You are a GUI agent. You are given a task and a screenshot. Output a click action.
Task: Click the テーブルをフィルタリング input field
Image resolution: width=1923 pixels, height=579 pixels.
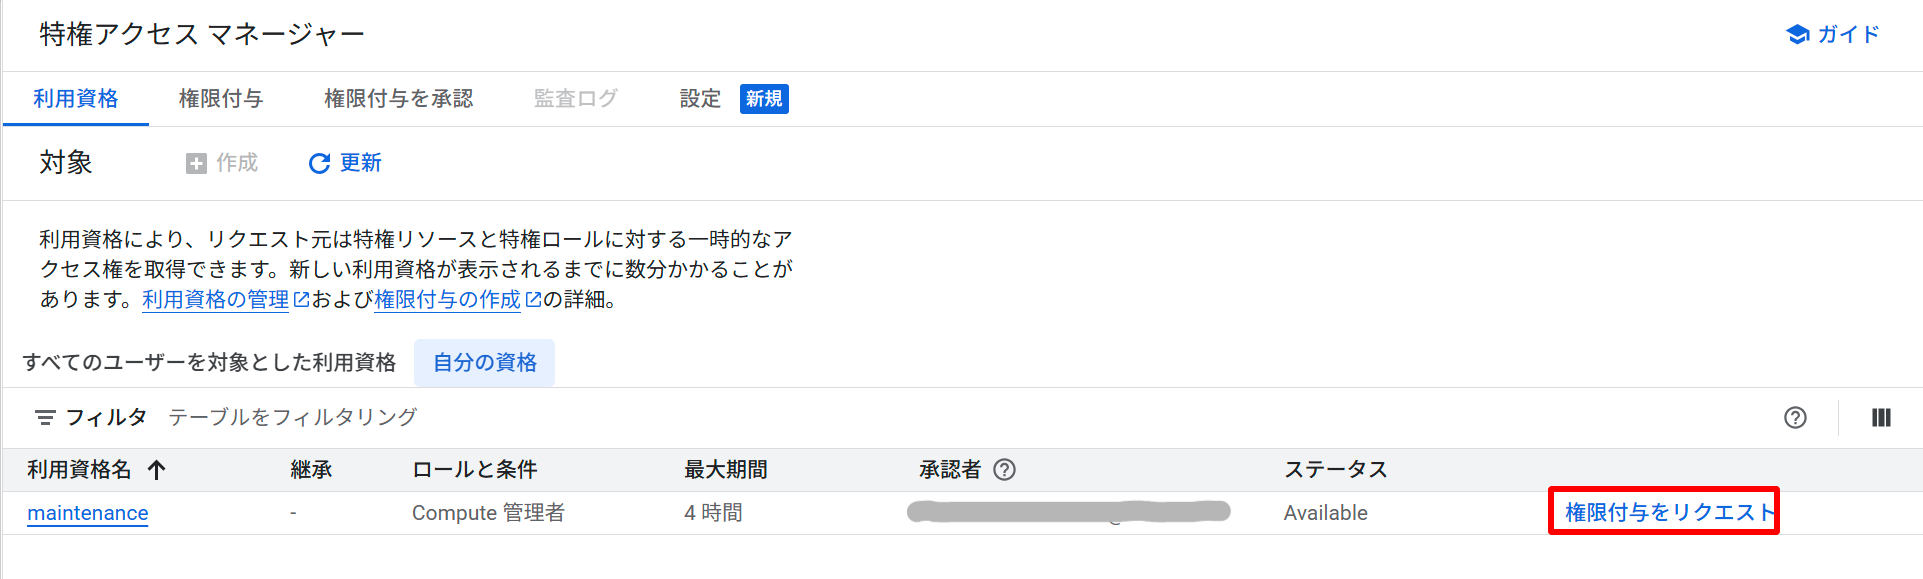(x=600, y=417)
